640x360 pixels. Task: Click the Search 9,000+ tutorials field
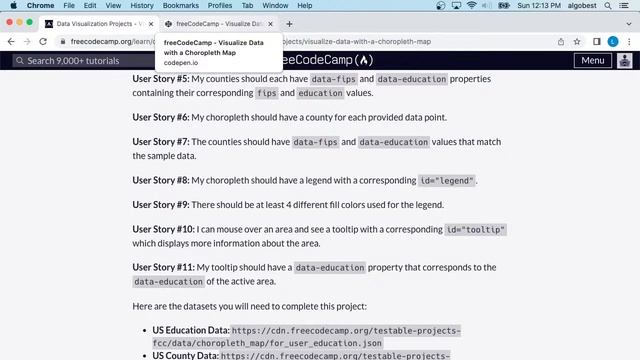click(x=84, y=61)
